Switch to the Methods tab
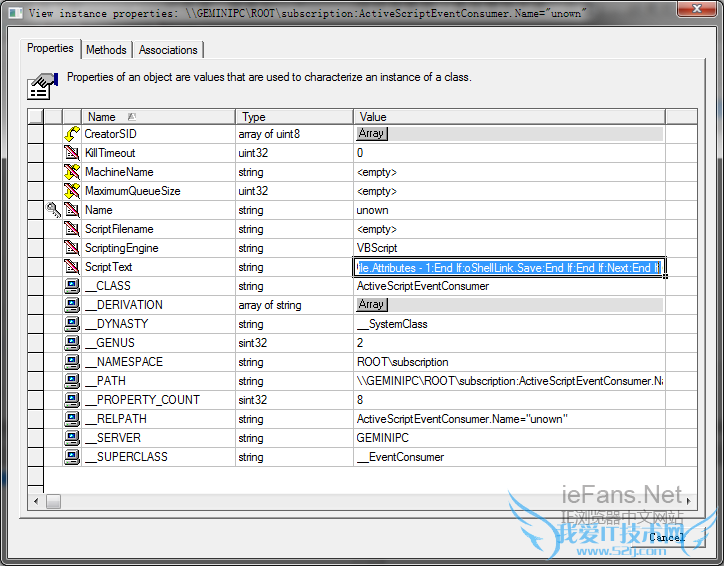Viewport: 724px width, 566px height. [x=106, y=50]
